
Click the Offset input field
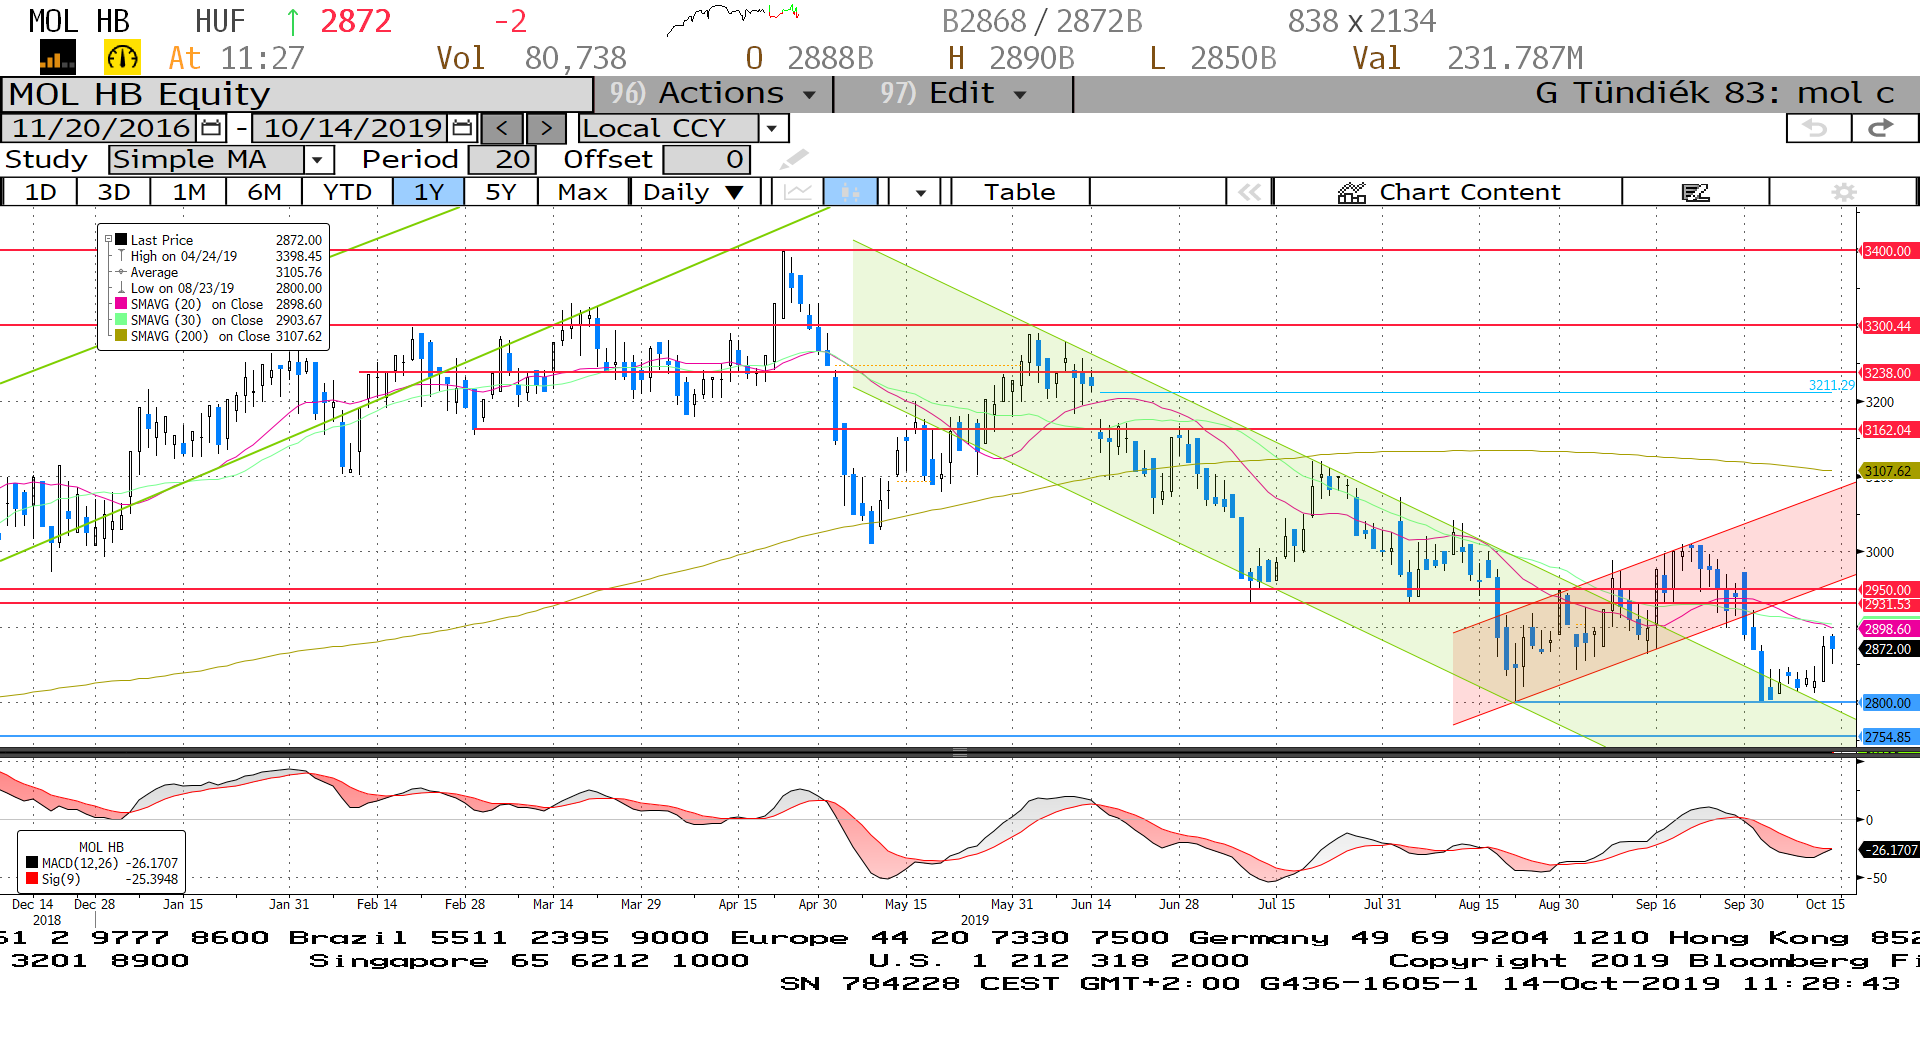coord(707,159)
